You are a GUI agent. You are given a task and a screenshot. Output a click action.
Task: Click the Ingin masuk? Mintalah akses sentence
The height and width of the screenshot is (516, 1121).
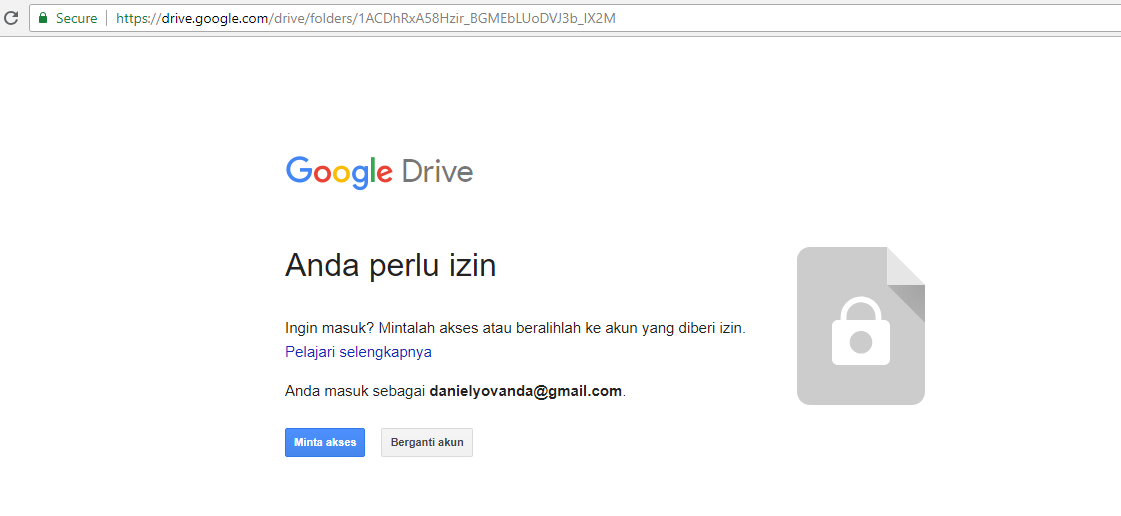tap(515, 329)
